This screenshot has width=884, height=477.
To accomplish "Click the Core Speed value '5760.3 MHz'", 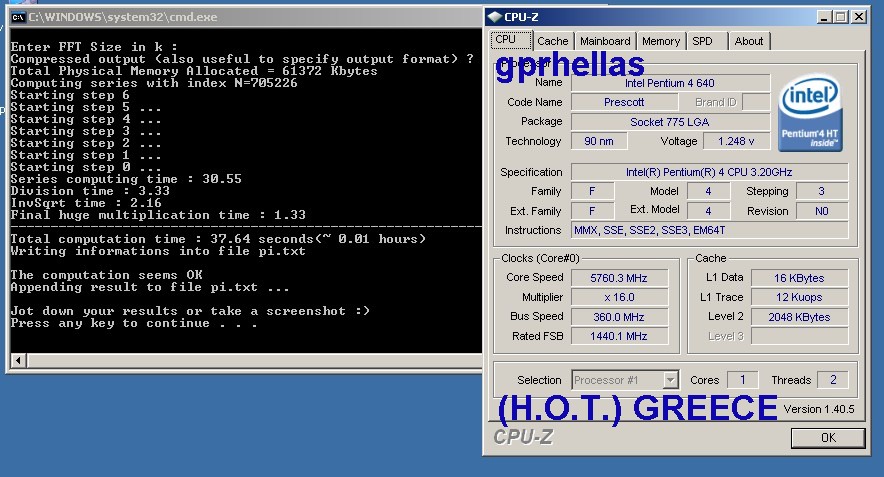I will (619, 278).
